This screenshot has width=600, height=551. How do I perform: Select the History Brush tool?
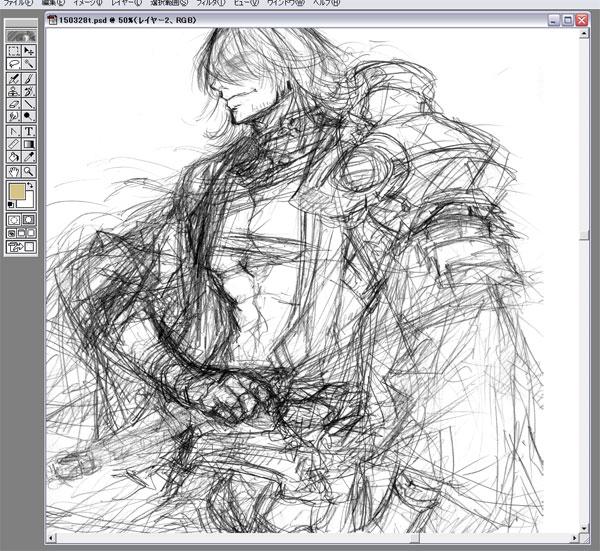(29, 91)
